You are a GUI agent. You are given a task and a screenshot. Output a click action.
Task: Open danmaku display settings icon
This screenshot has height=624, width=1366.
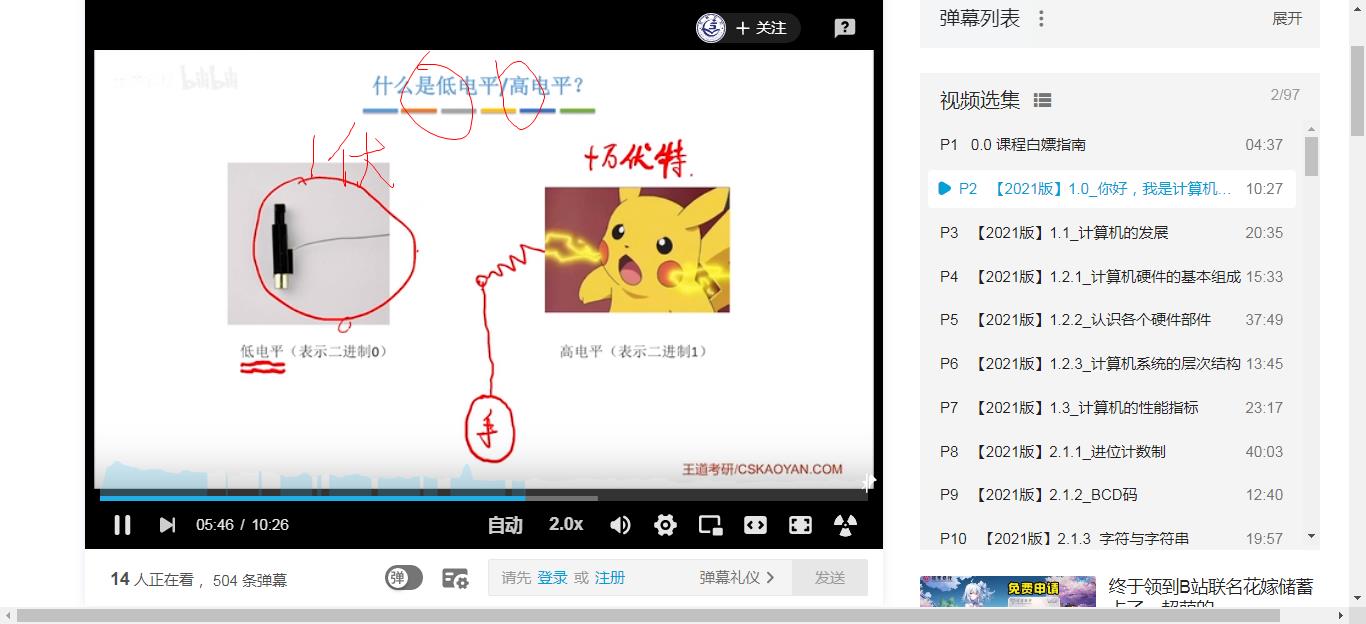[455, 578]
